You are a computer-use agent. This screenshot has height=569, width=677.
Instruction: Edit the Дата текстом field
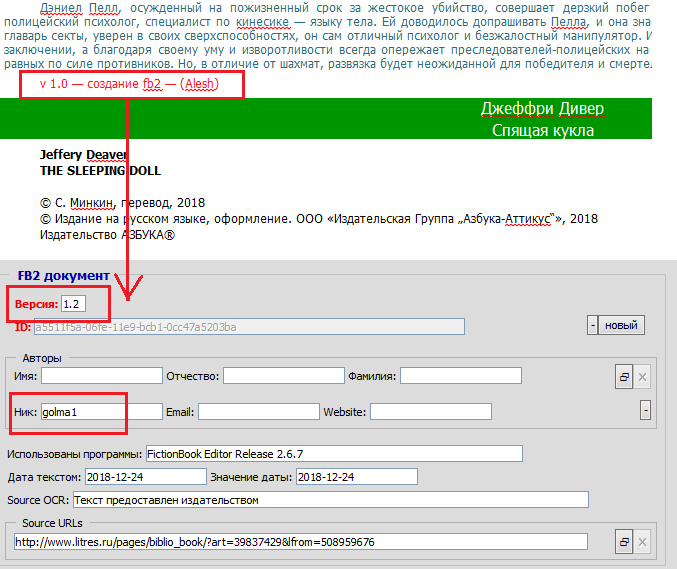coord(146,477)
